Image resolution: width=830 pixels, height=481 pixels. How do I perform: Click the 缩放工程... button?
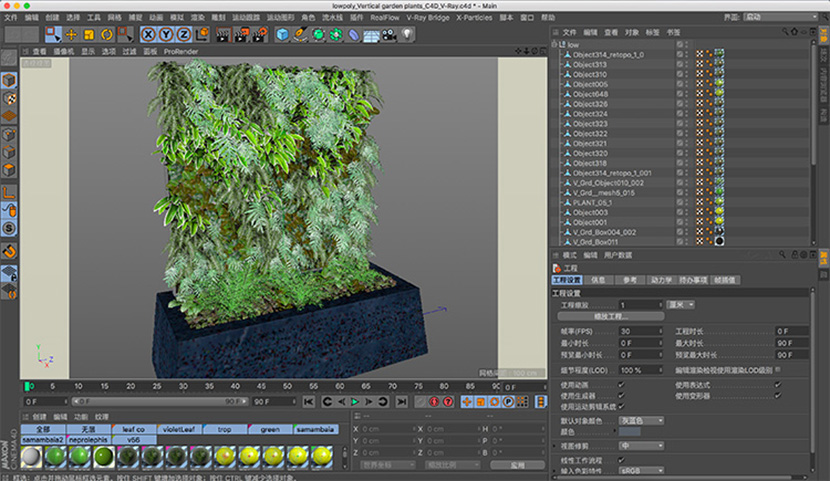tap(611, 316)
